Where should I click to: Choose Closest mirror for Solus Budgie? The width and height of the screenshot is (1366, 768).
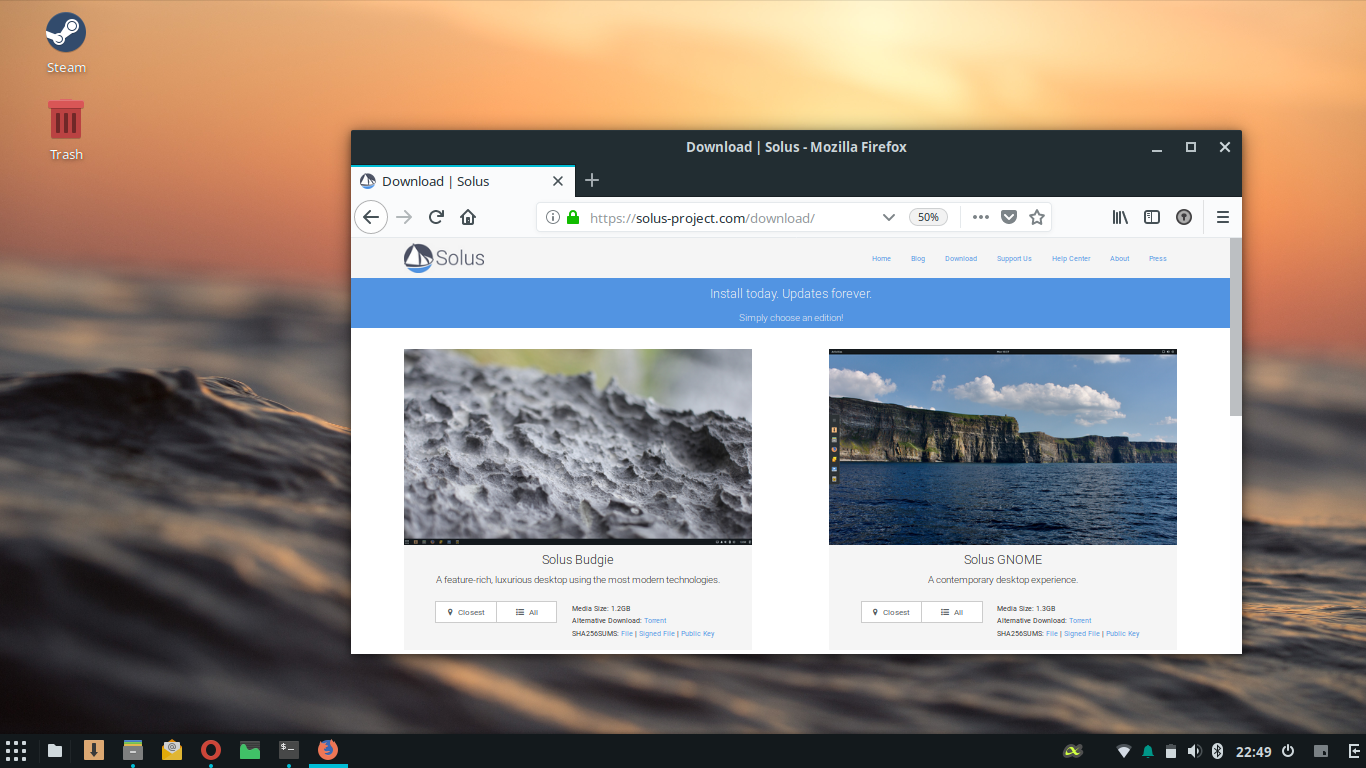pyautogui.click(x=466, y=612)
